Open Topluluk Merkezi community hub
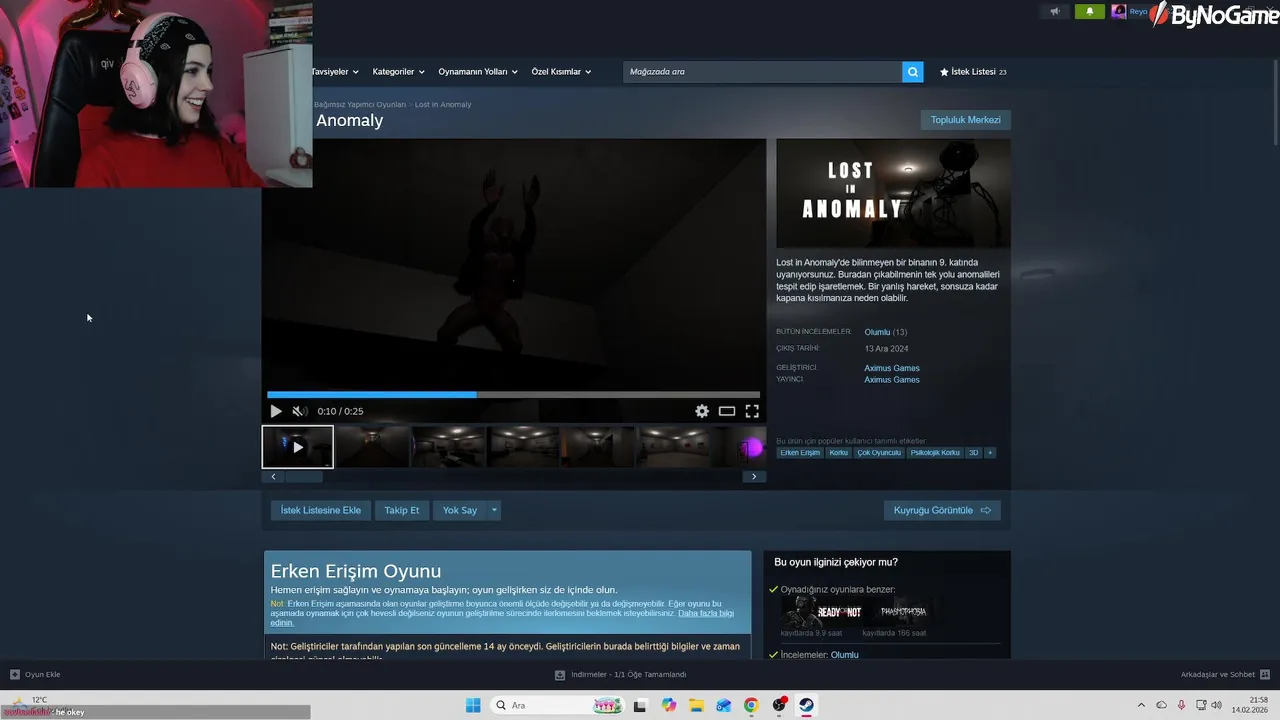This screenshot has width=1280, height=720. tap(965, 120)
